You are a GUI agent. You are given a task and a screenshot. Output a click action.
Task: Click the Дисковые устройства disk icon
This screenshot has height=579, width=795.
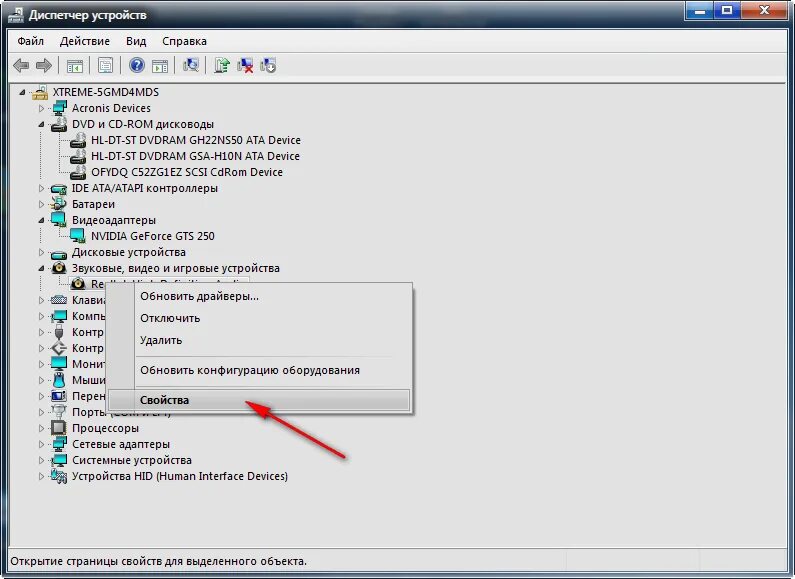click(59, 252)
